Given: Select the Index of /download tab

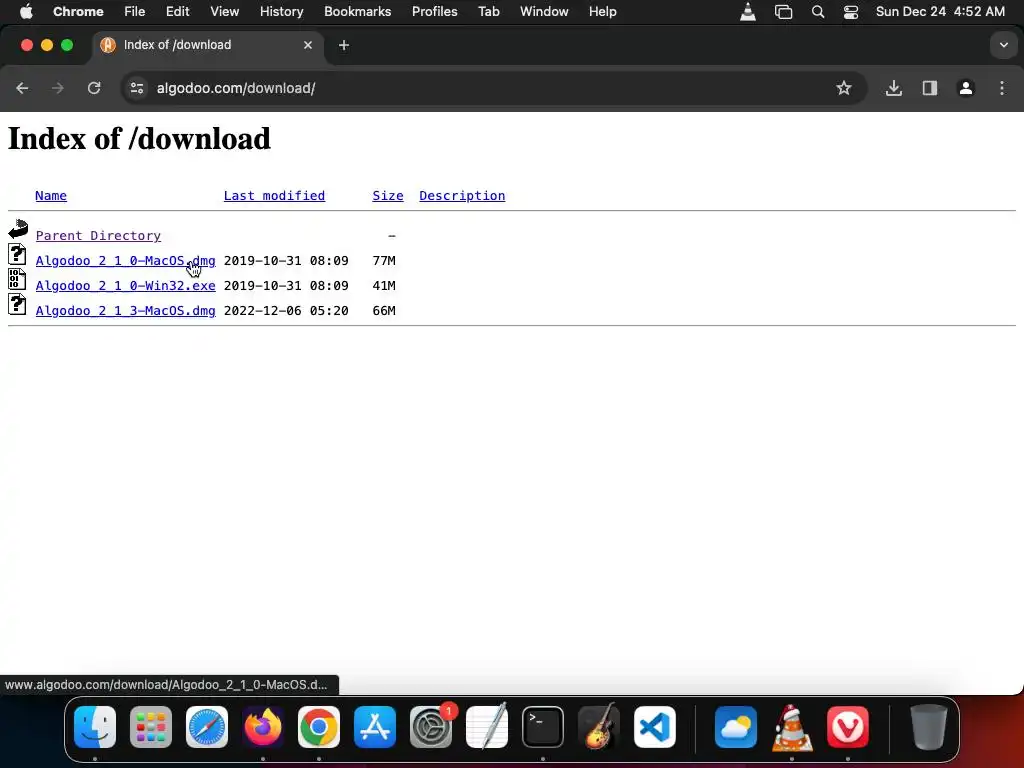Looking at the screenshot, I should pos(208,45).
